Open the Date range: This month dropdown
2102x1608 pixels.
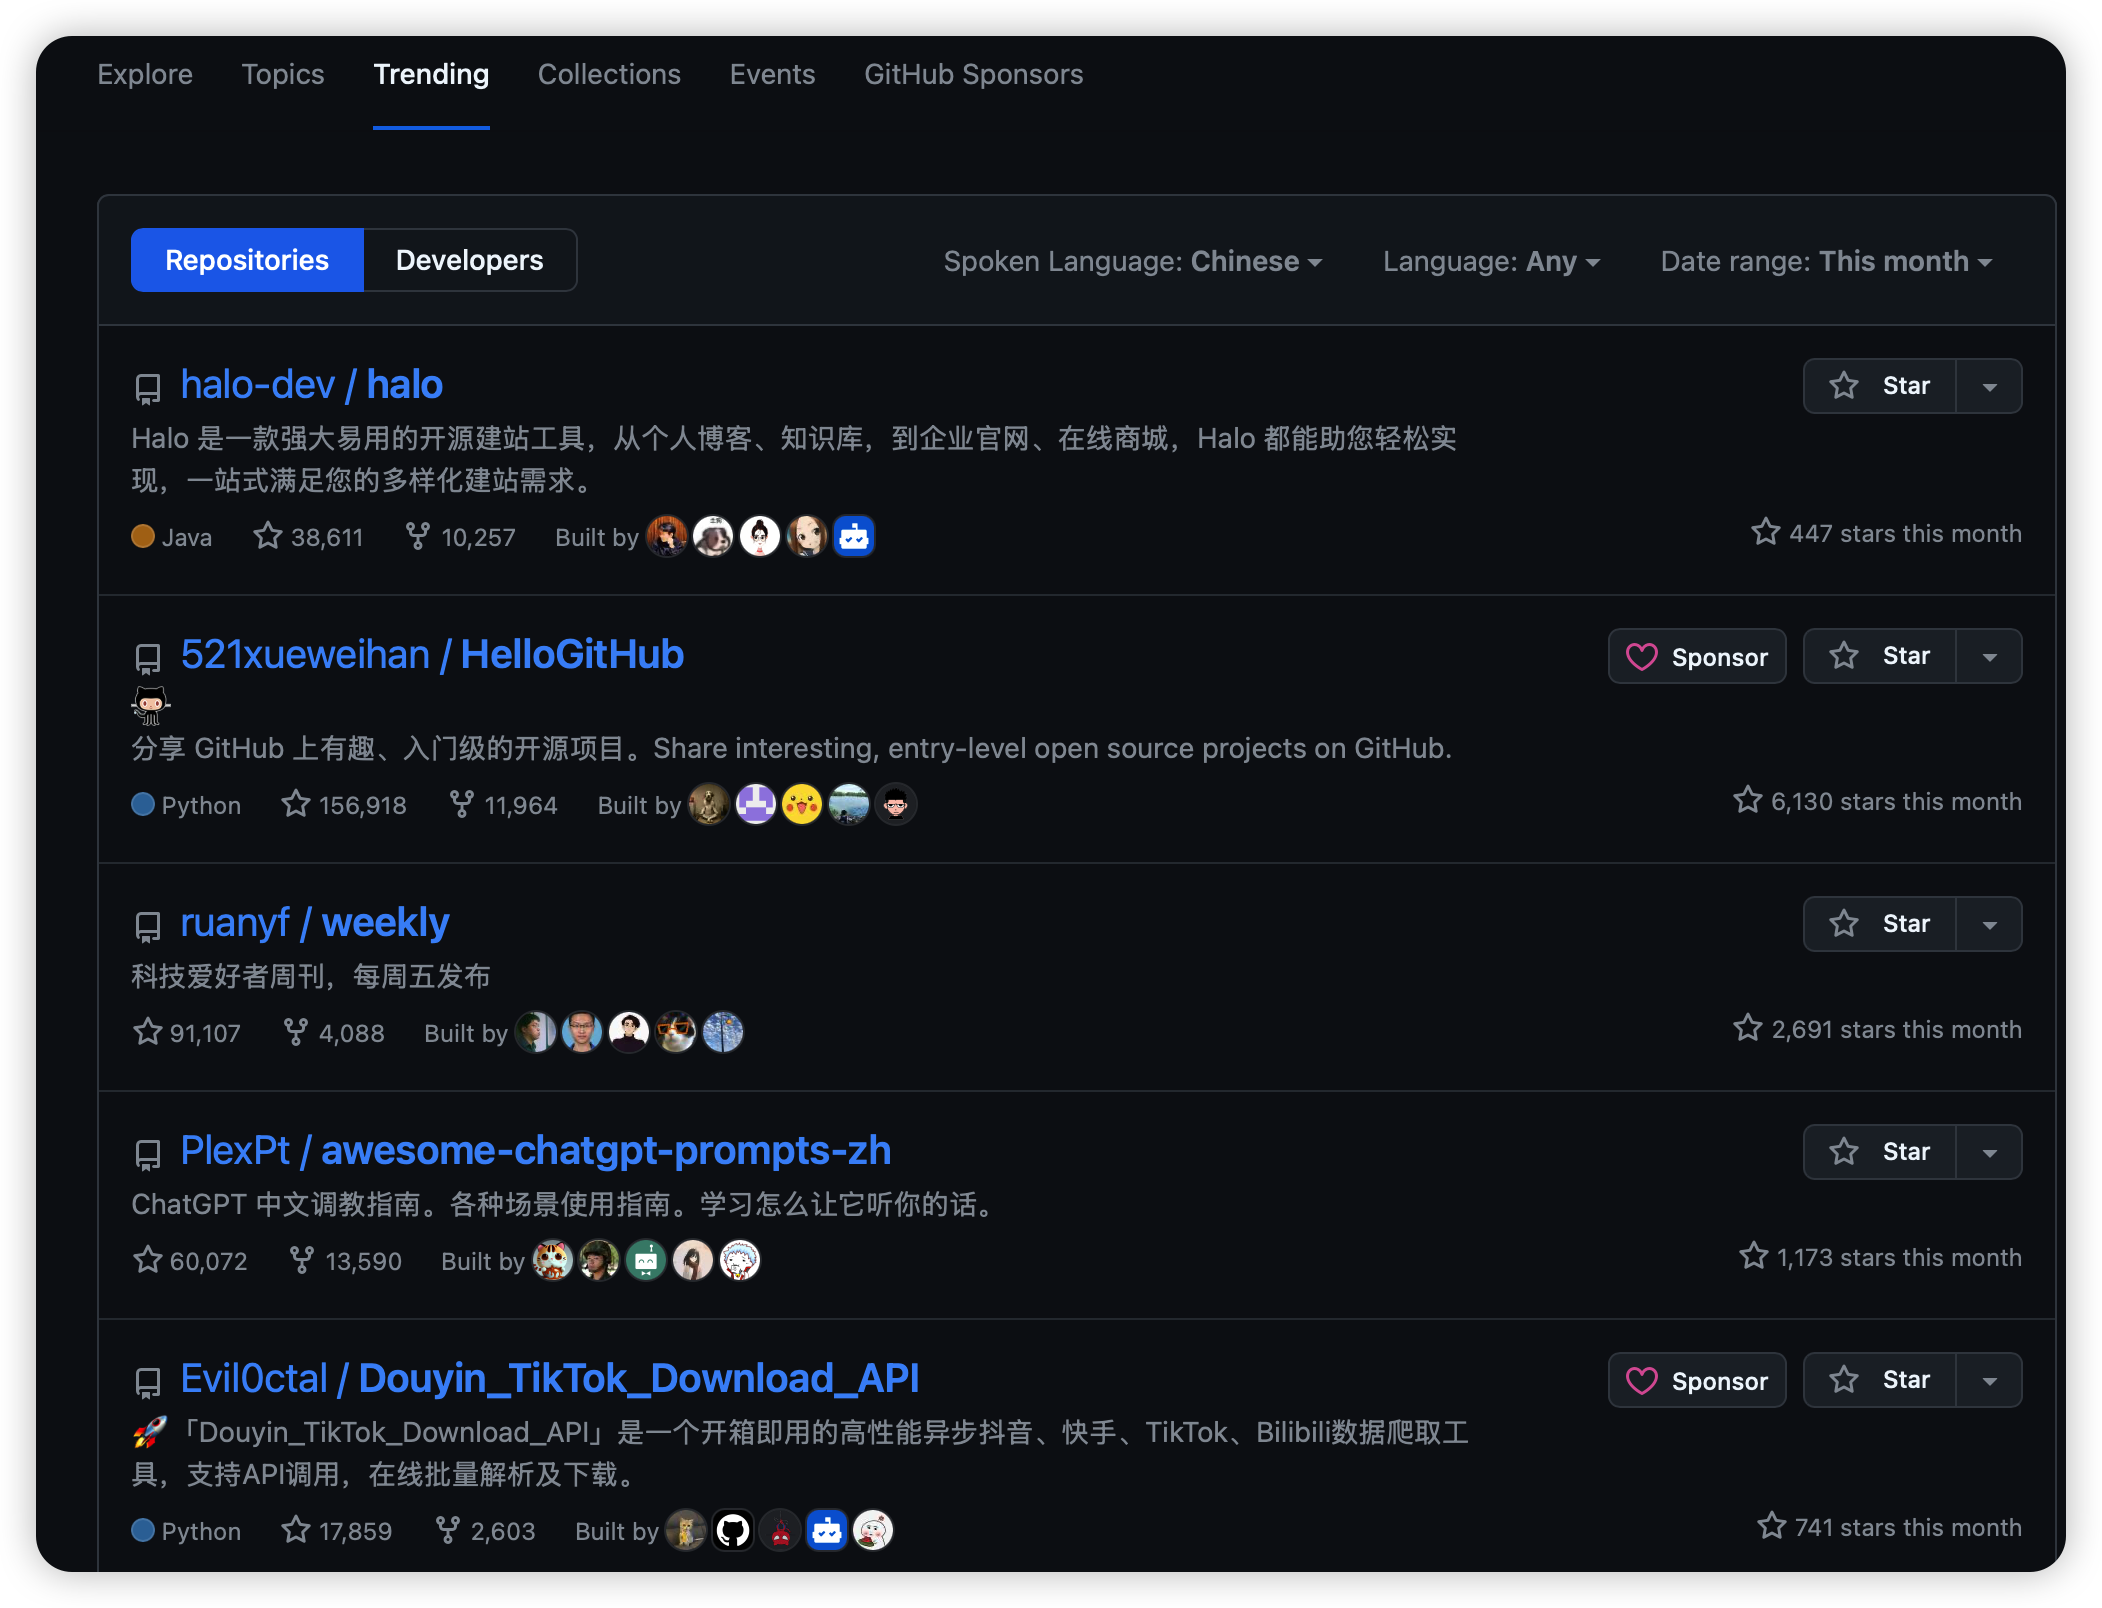[1826, 261]
